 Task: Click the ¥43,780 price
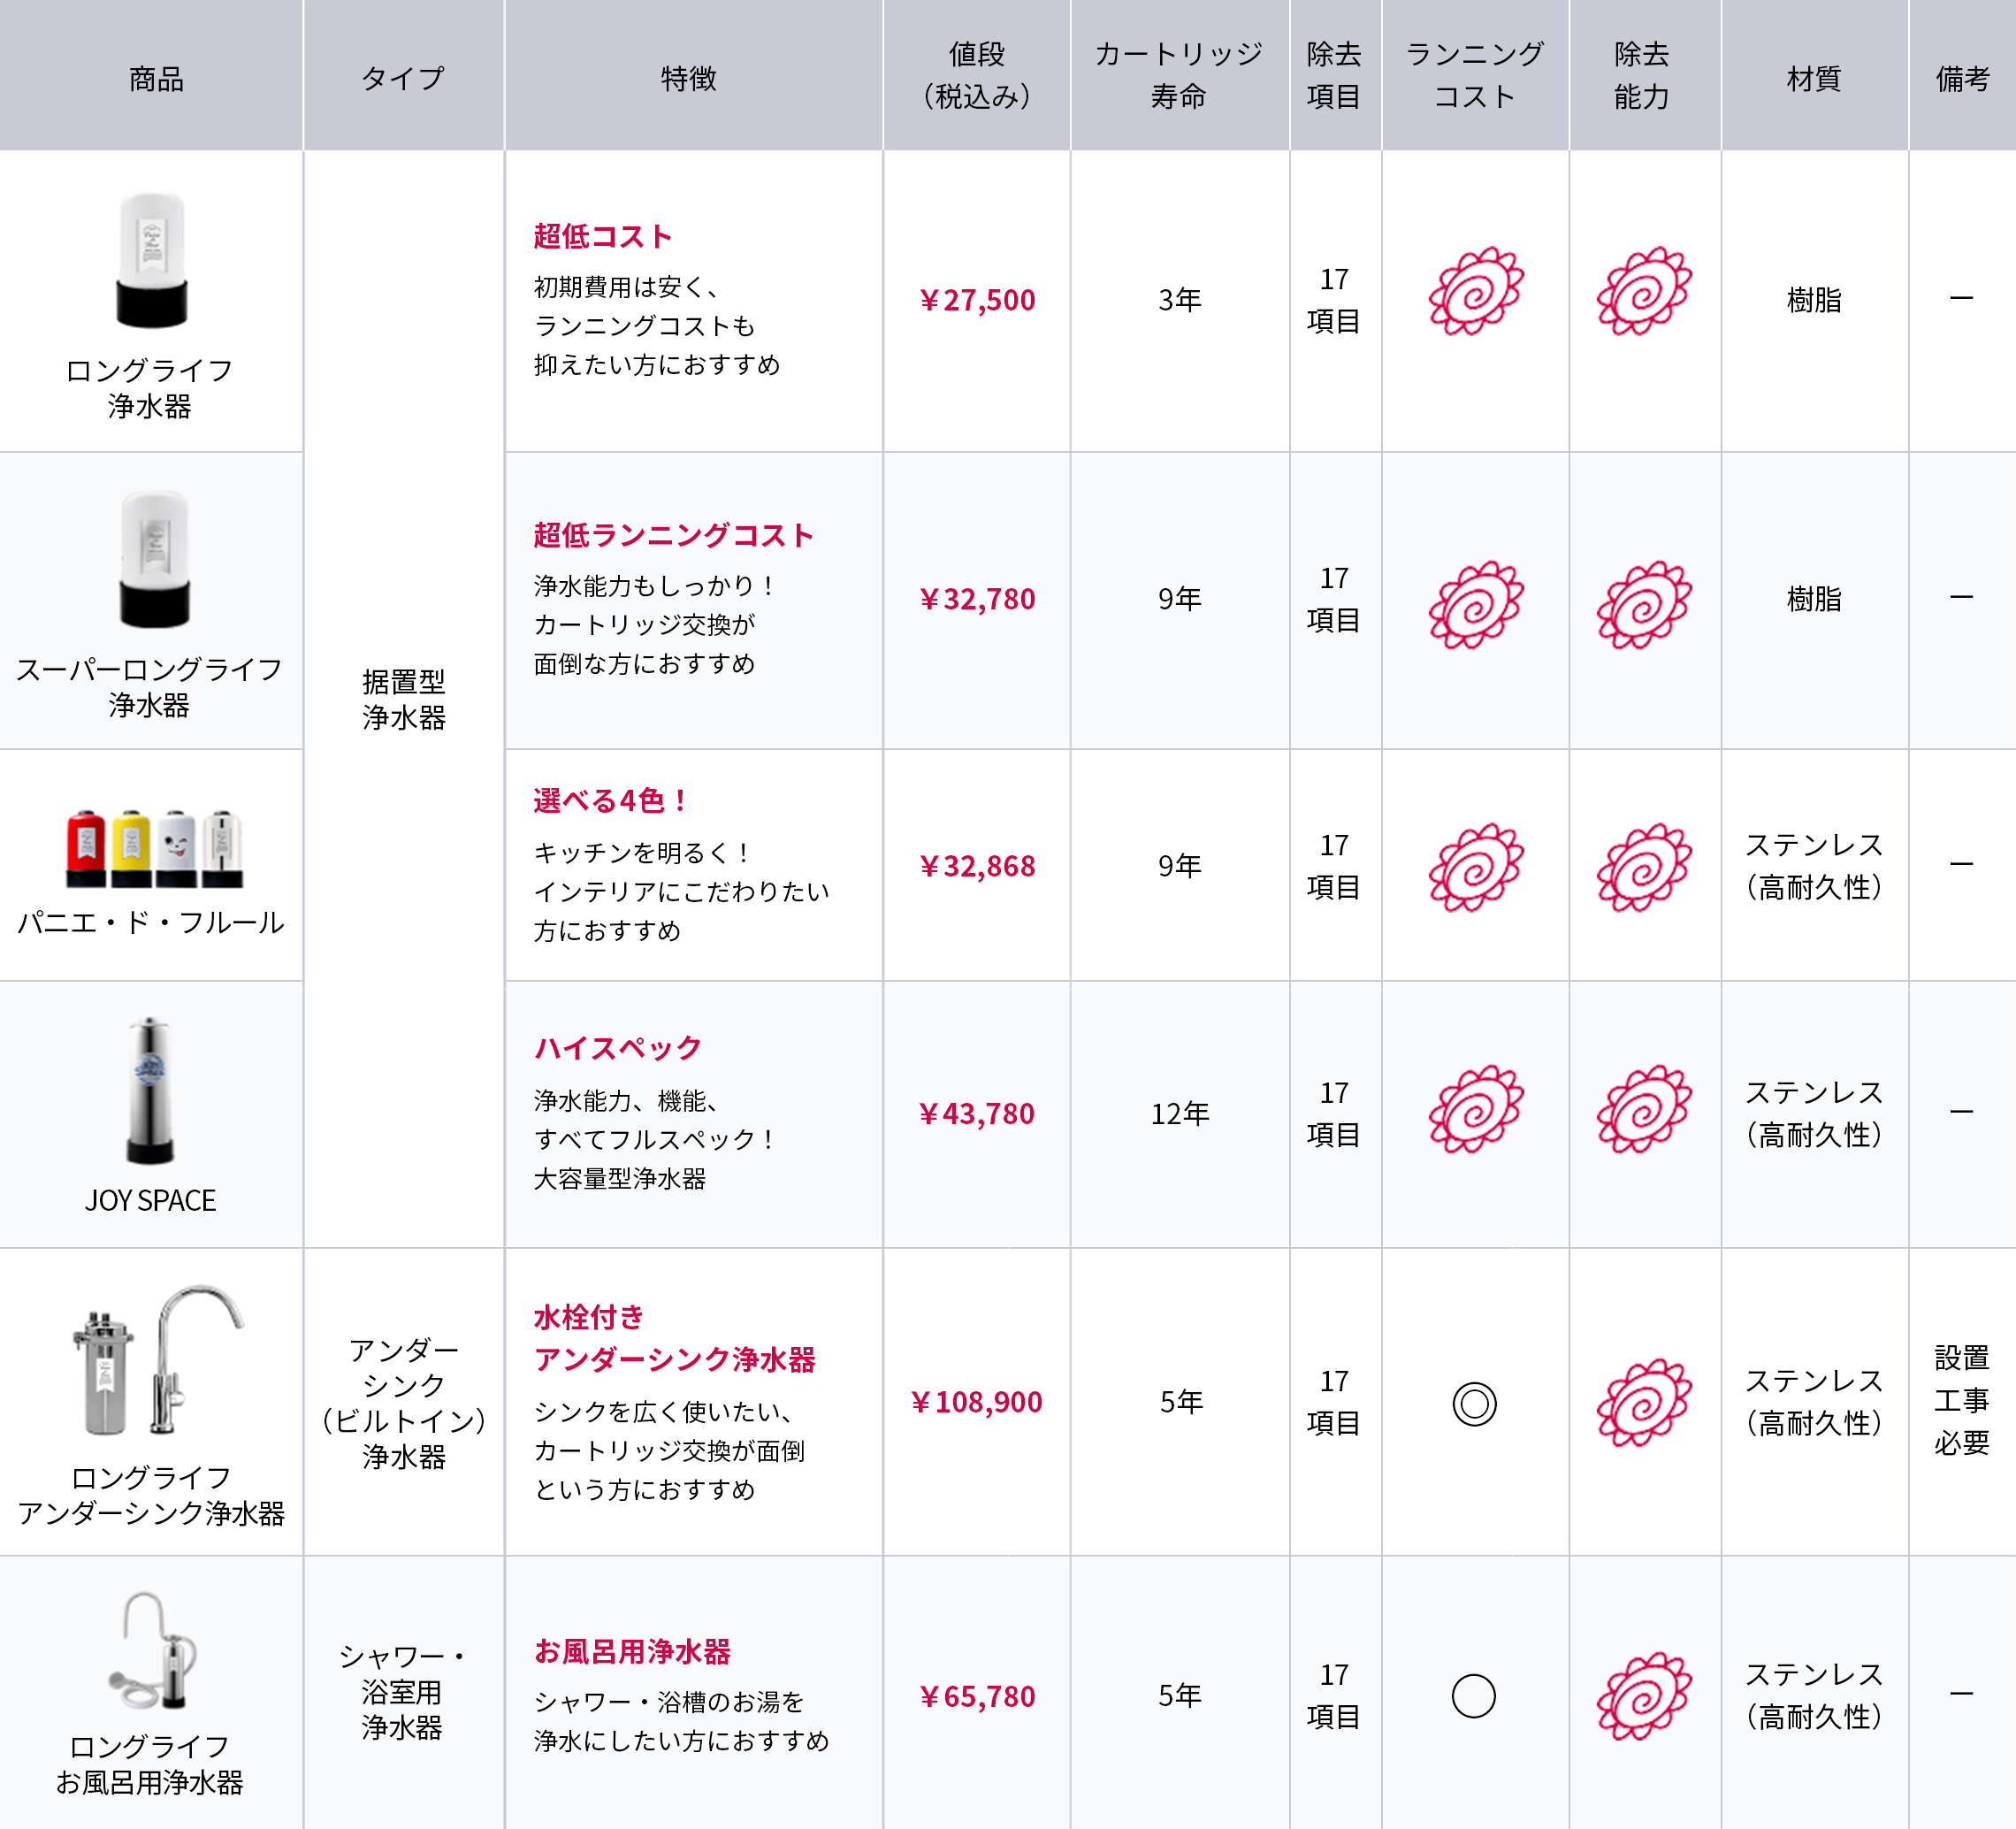(x=976, y=1113)
